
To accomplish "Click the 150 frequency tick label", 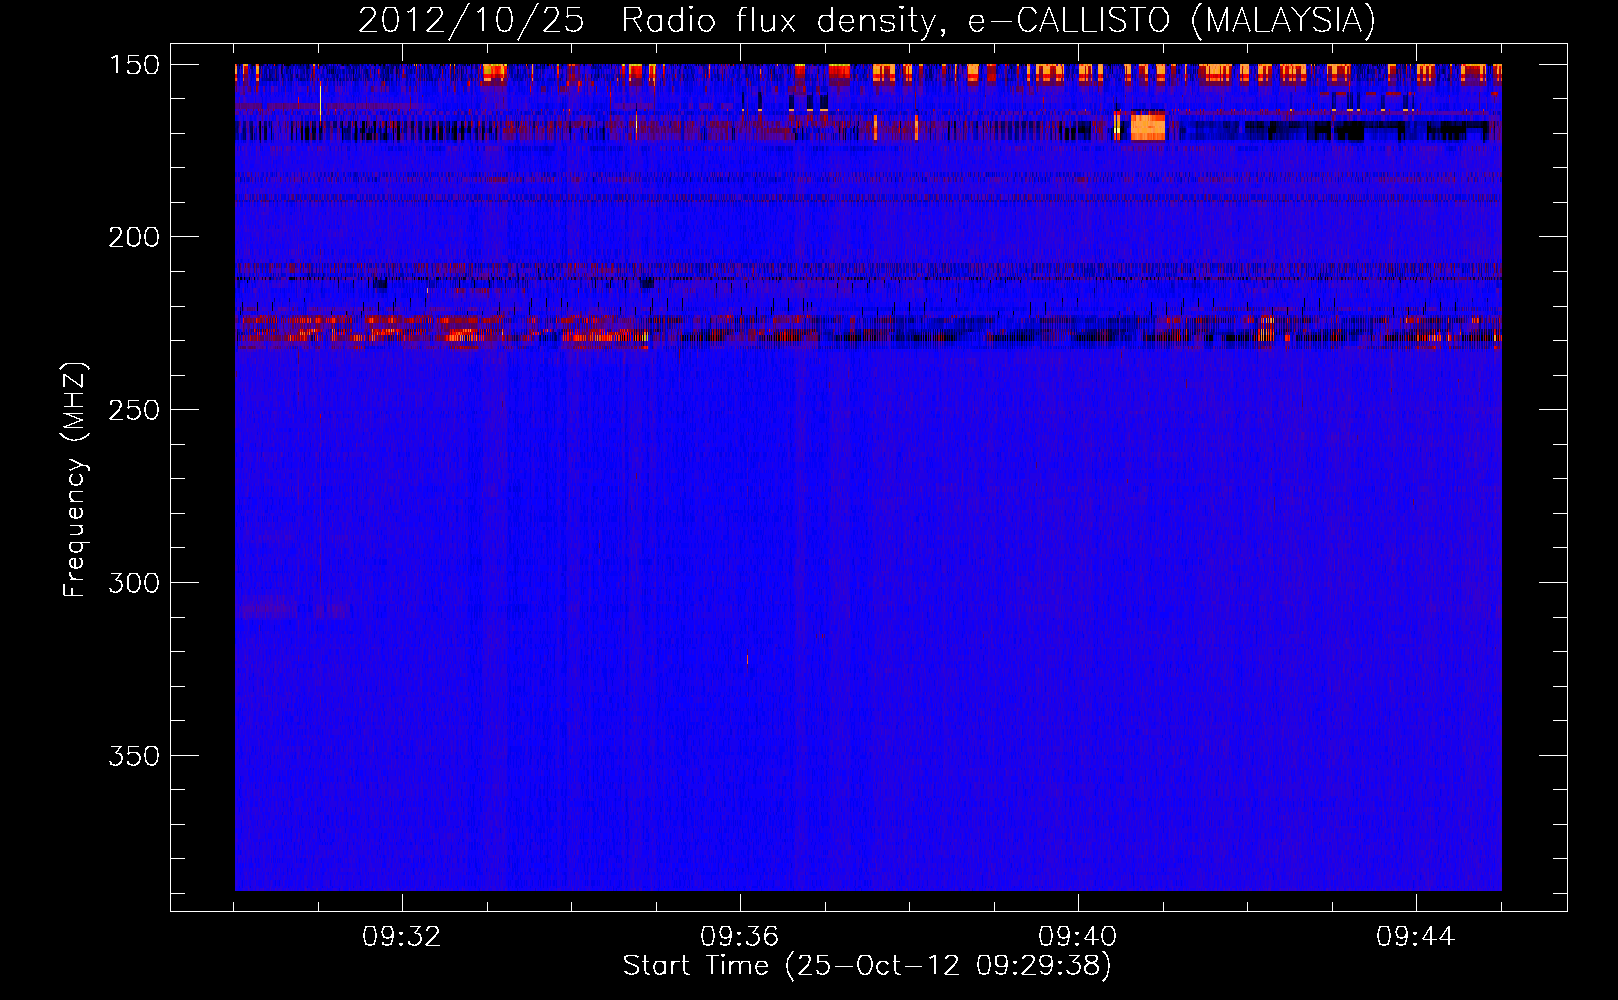I will [x=134, y=65].
